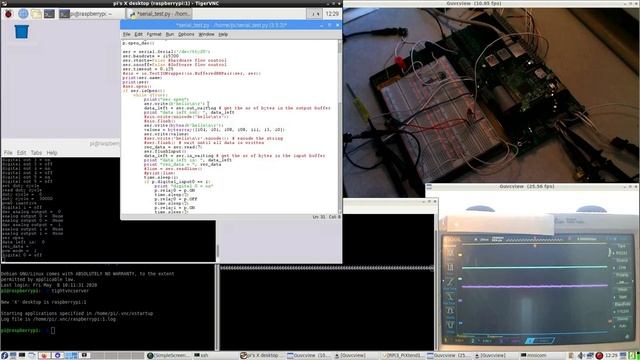
Task: Click the 'Debian GNU/Linux comes with ABSOLUTELY' line
Action: [87, 273]
